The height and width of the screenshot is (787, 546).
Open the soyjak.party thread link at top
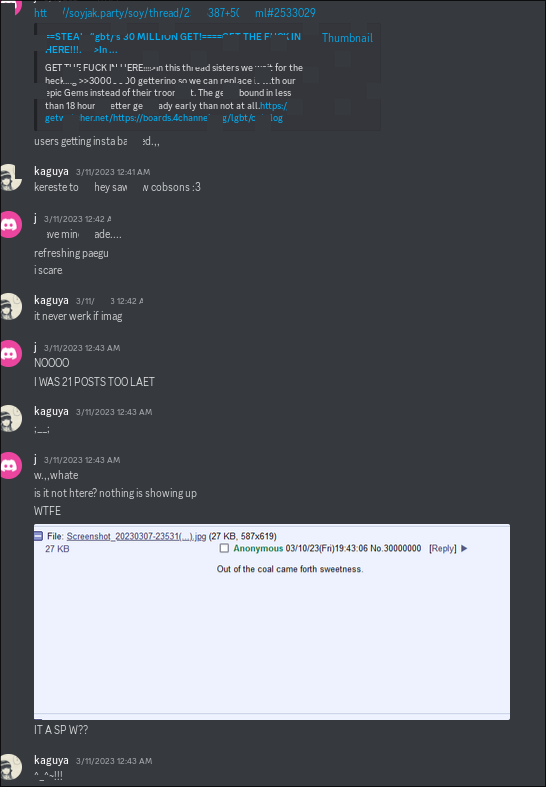pos(175,13)
